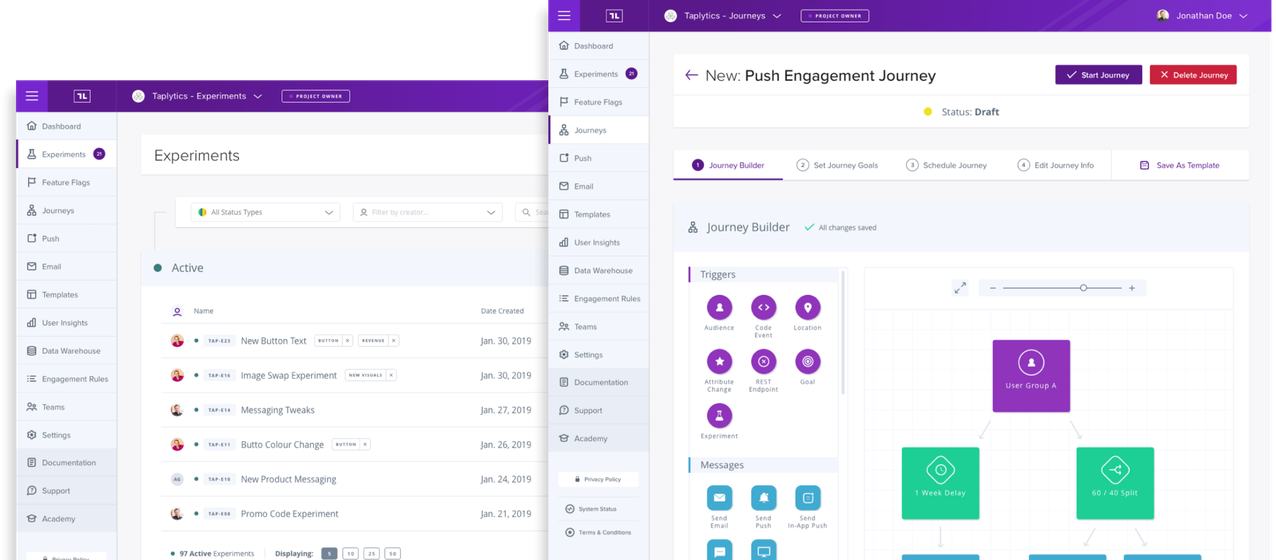Viewport: 1276px width, 560px height.
Task: Go back using arrow beside New title
Action: [691, 75]
